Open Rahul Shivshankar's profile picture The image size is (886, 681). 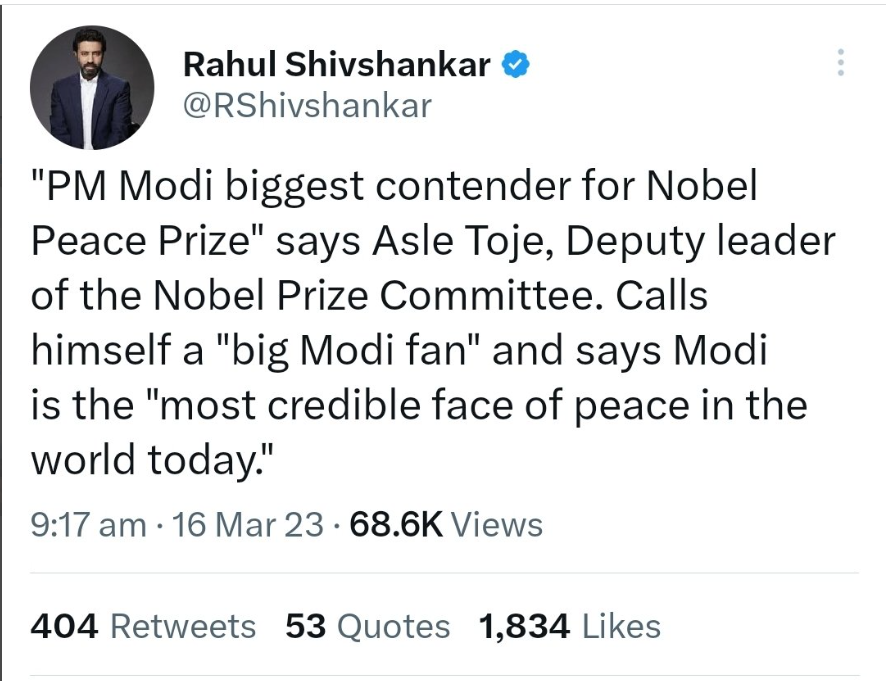pos(92,88)
